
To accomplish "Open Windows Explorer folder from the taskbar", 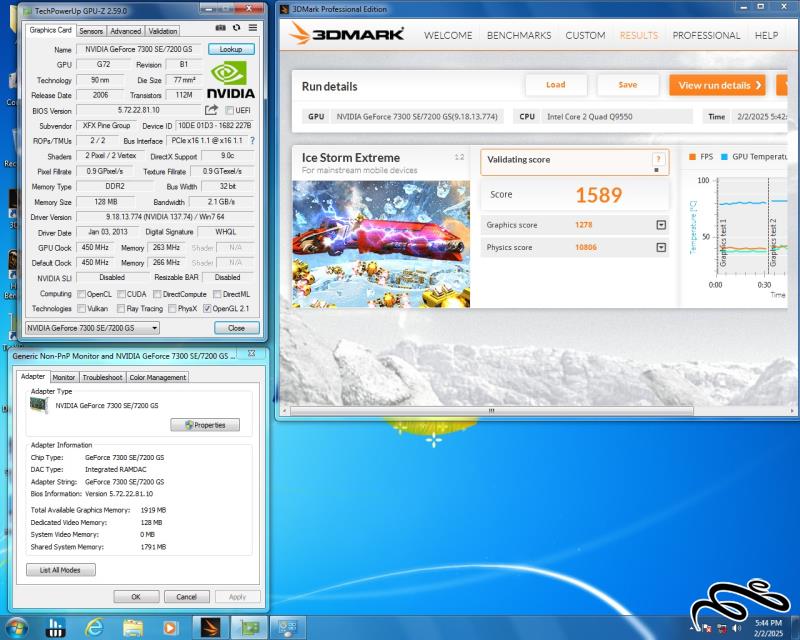I will 133,628.
